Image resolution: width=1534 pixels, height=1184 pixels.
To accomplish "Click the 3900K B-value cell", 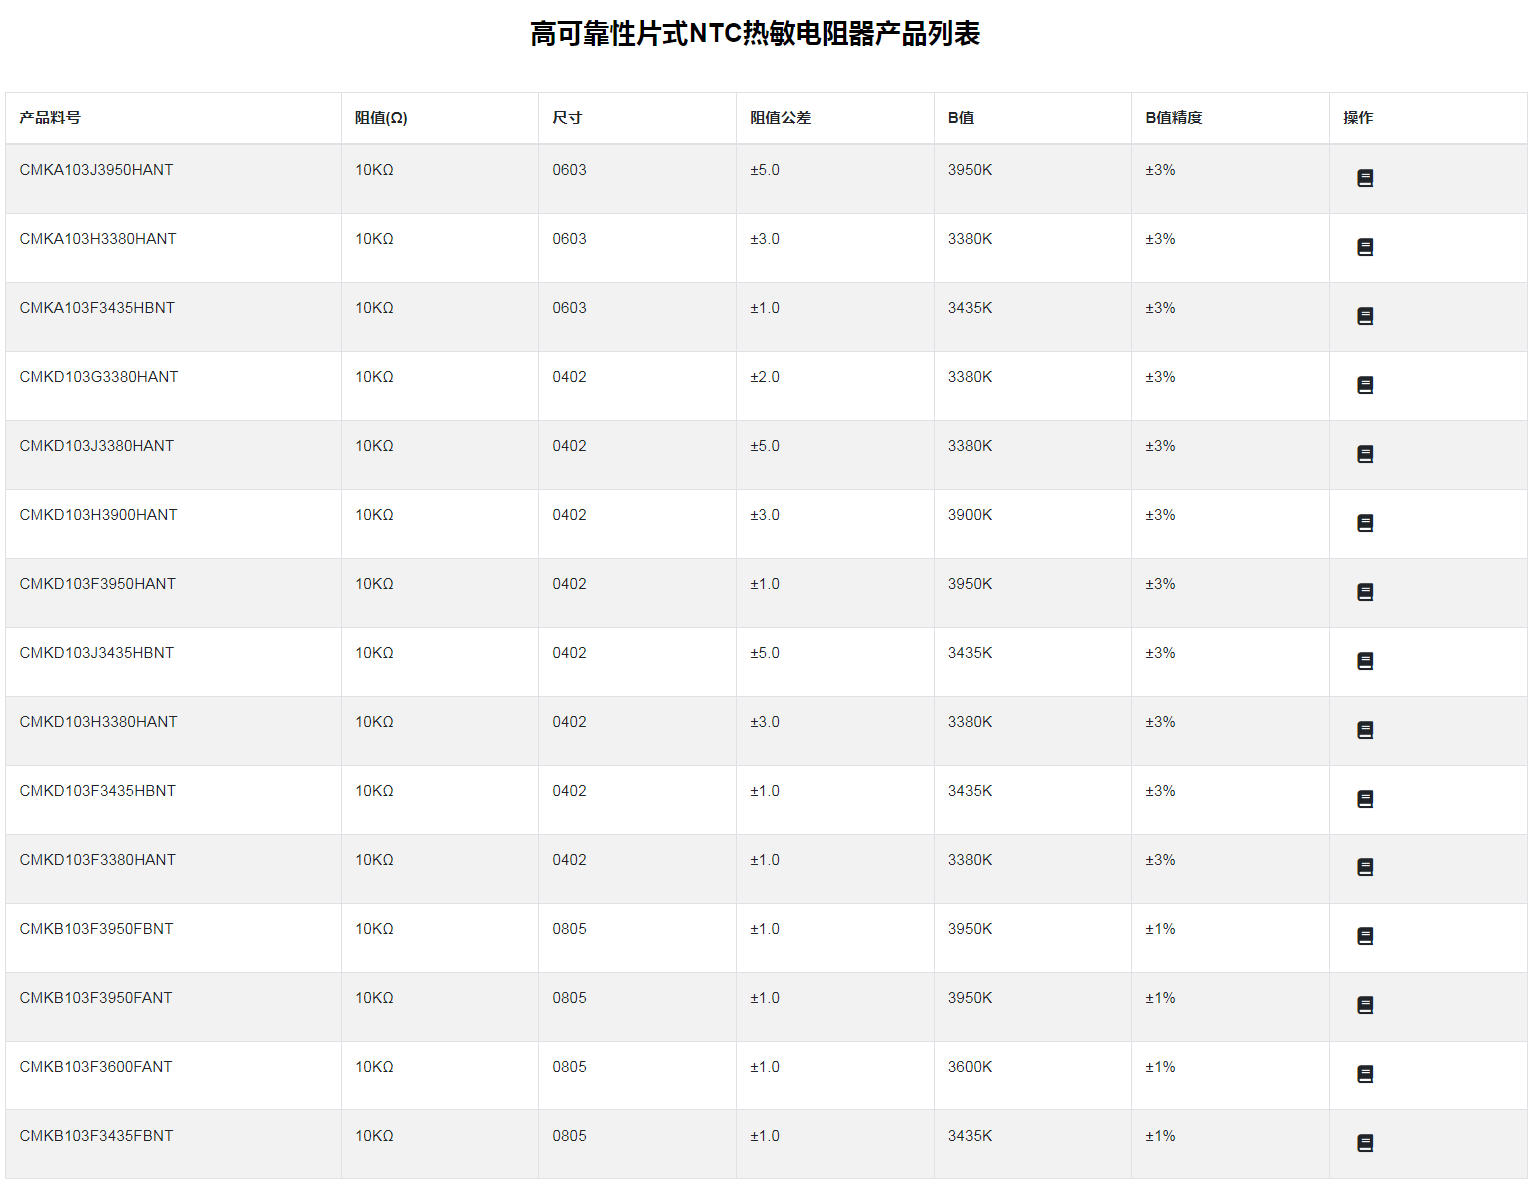I will pyautogui.click(x=970, y=515).
